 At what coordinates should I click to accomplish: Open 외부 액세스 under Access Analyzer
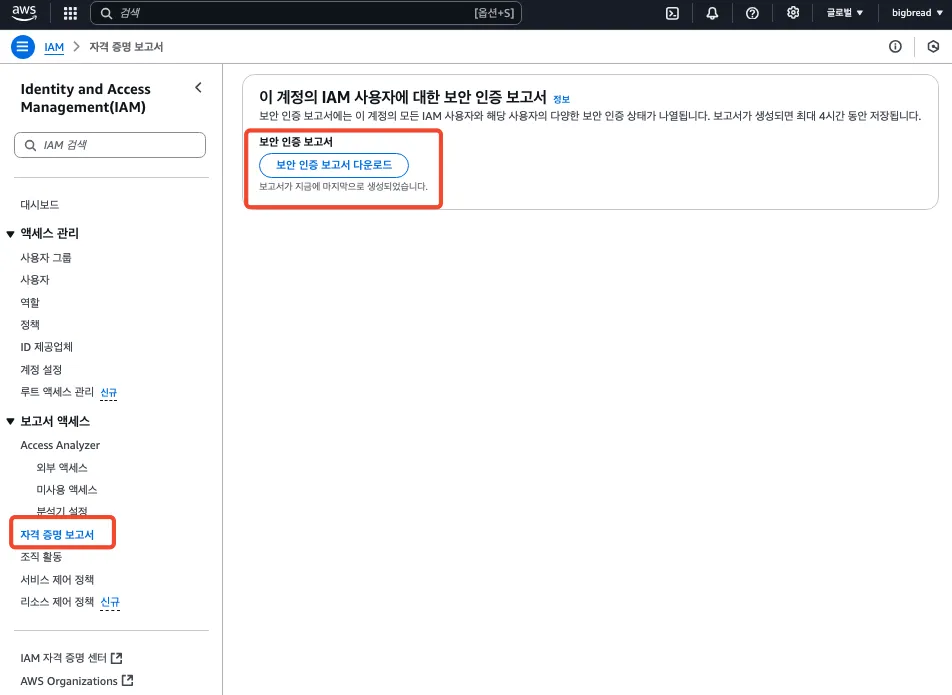[62, 468]
